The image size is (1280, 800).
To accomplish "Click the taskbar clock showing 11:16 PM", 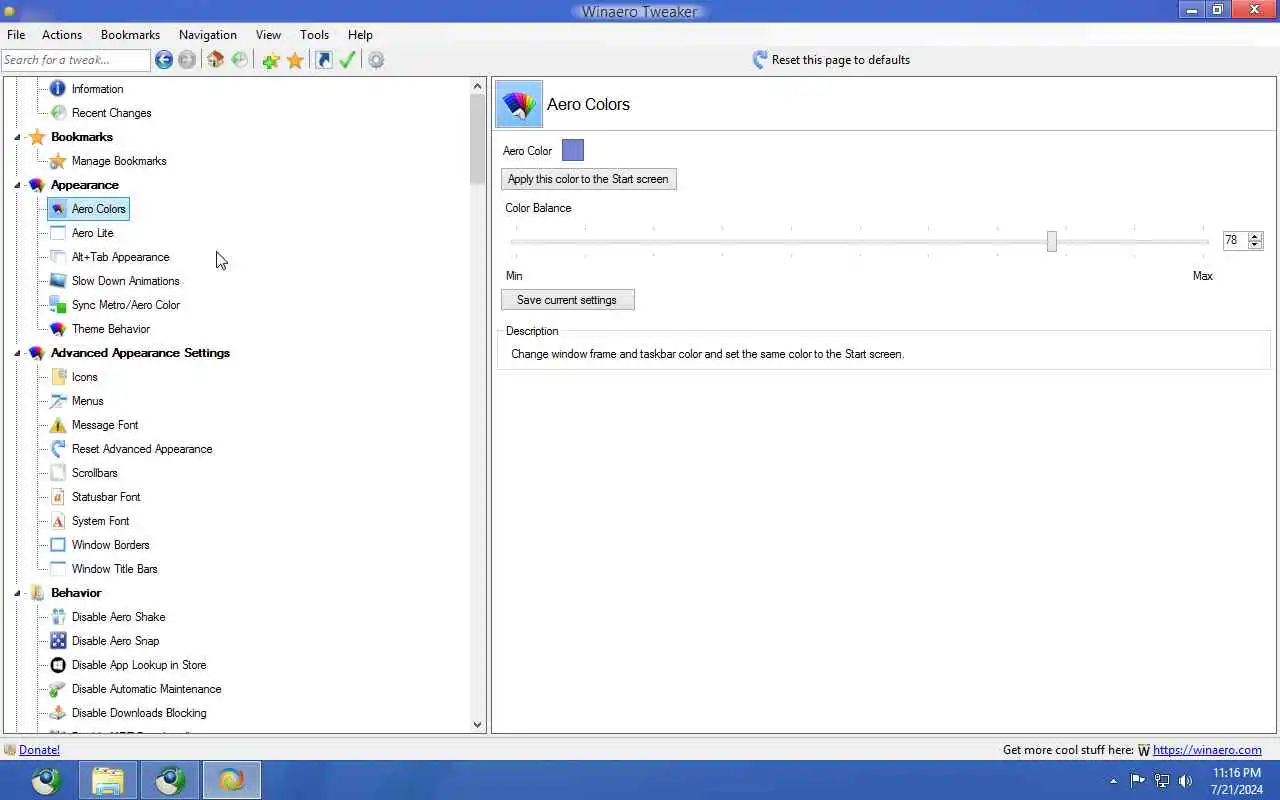I will [1236, 781].
